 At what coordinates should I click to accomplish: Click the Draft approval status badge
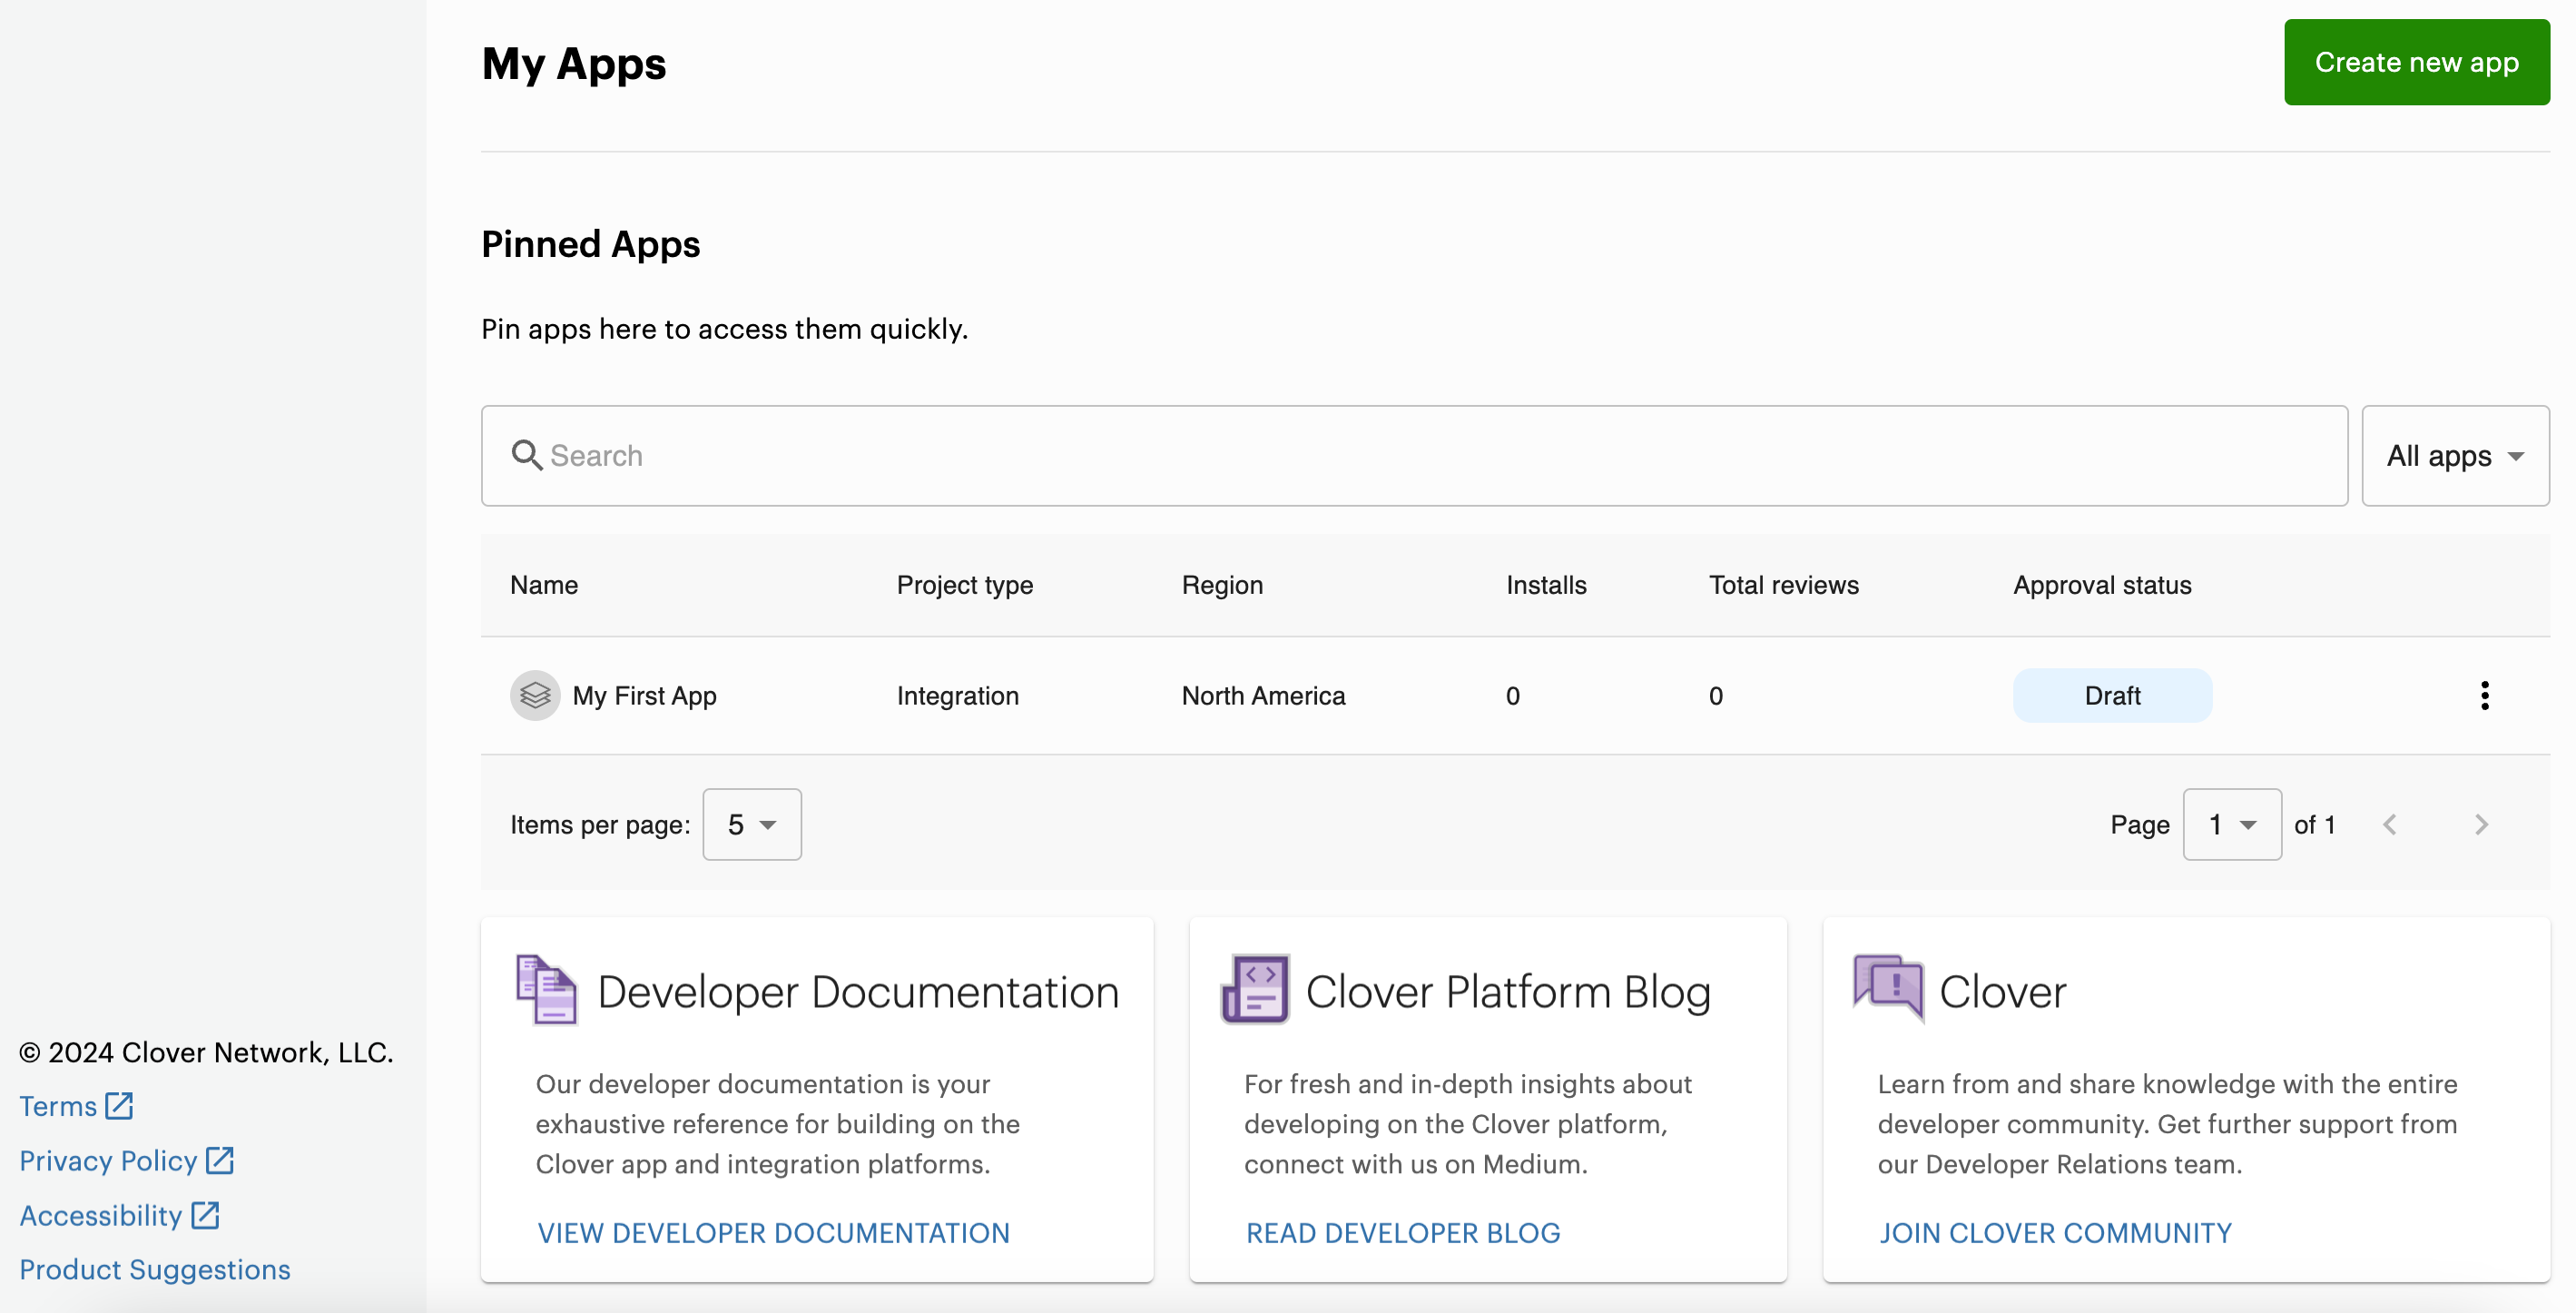(2112, 695)
